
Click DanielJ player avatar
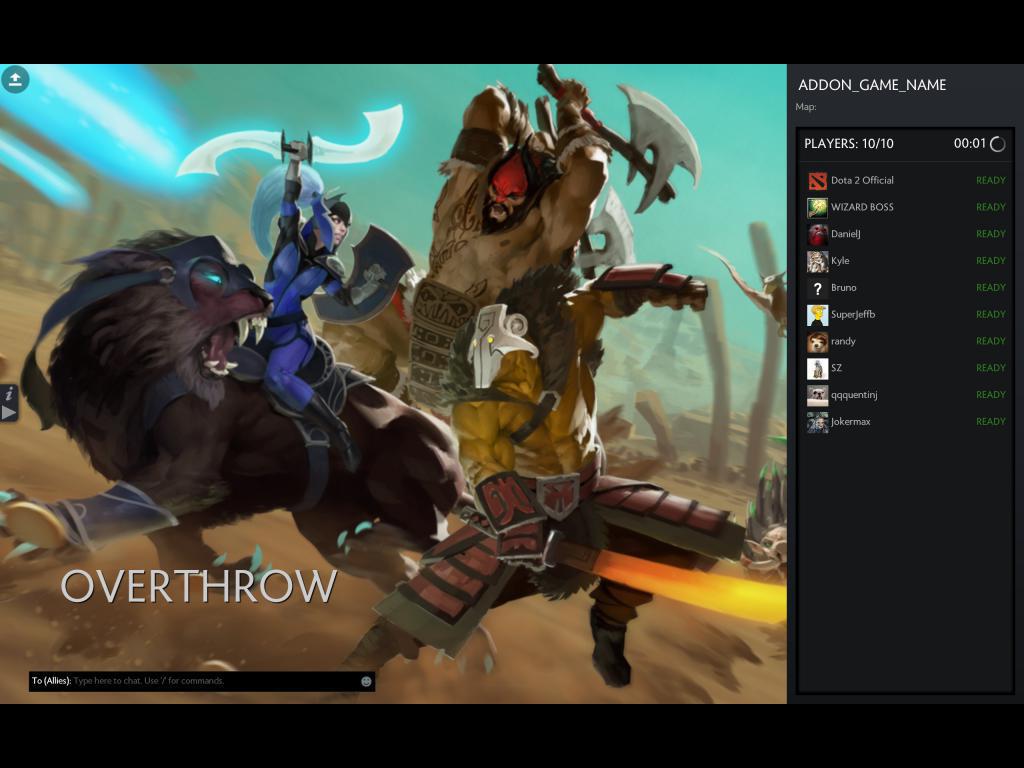pyautogui.click(x=817, y=234)
